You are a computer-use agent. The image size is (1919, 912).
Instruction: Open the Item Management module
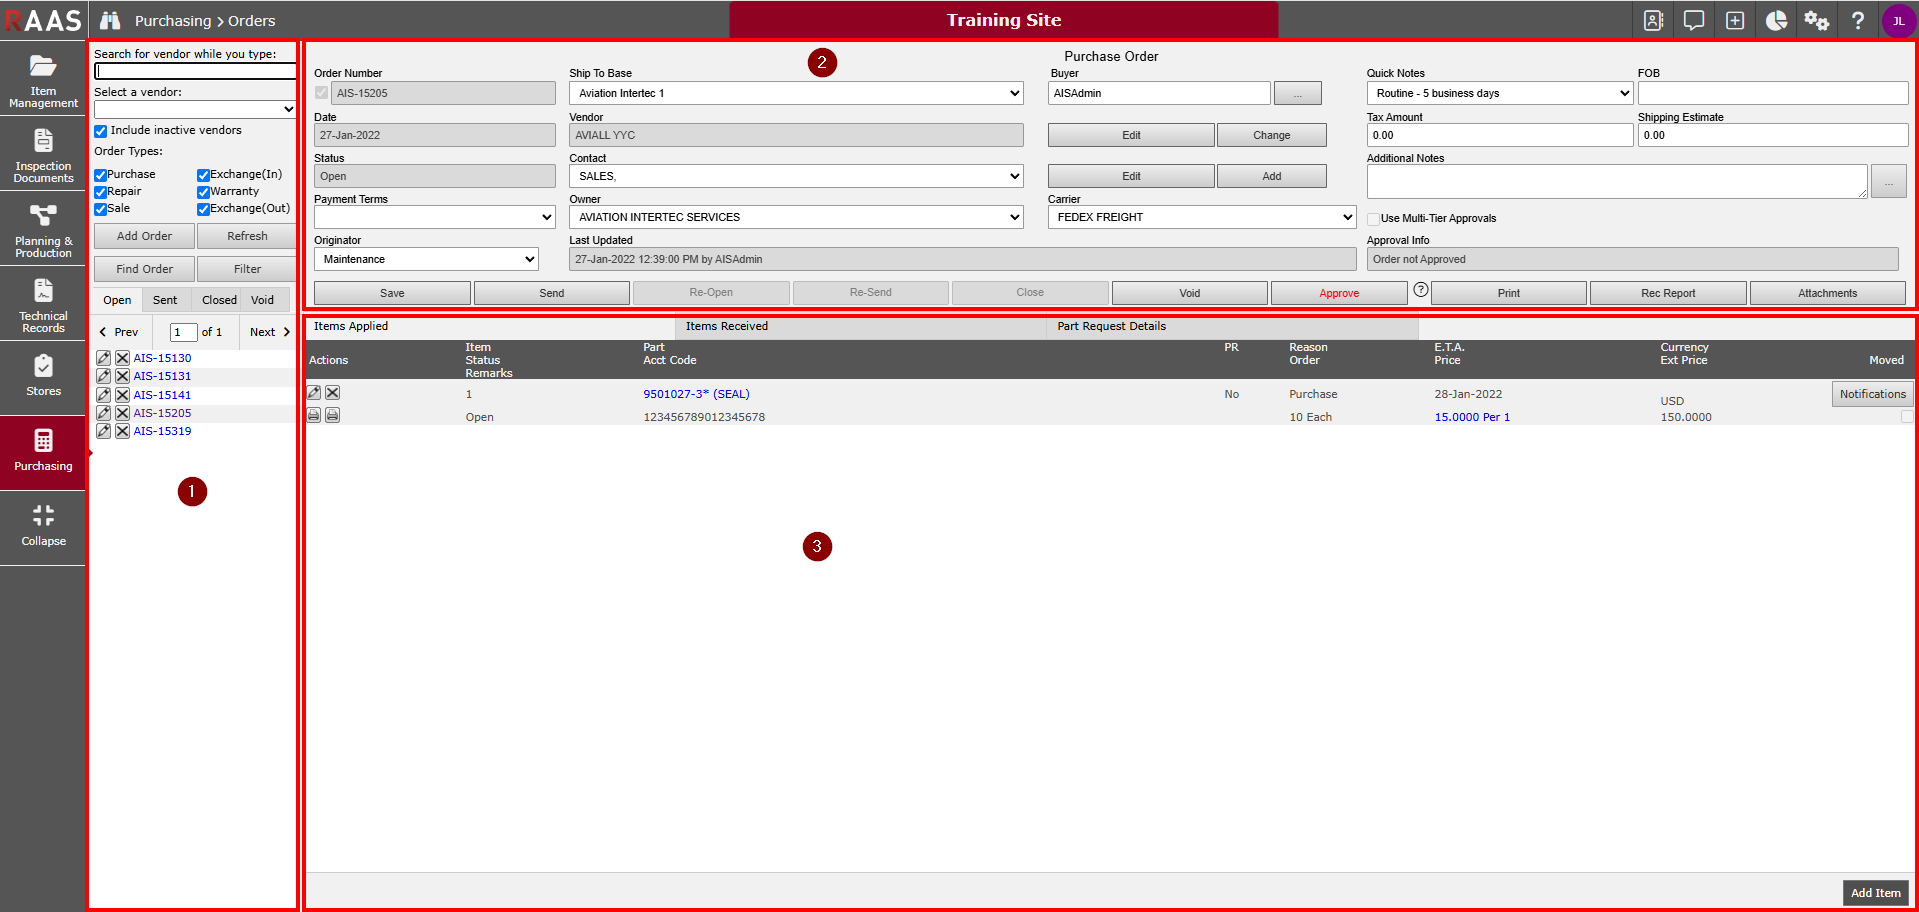[x=43, y=79]
